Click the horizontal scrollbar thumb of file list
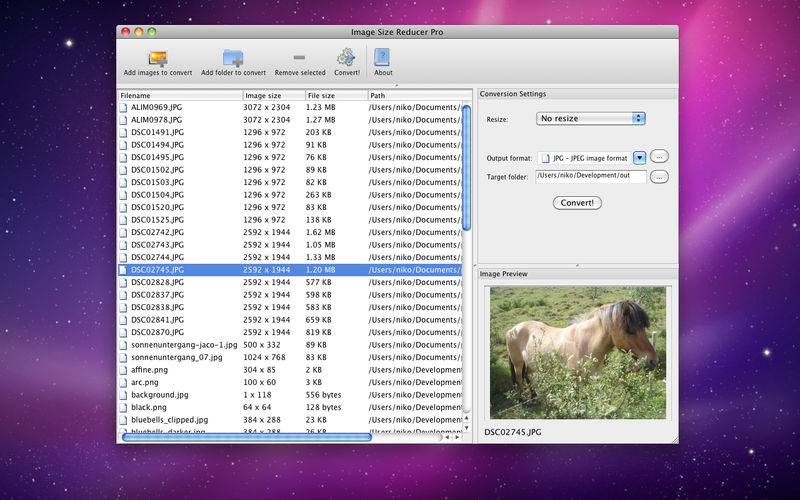Screen dimensions: 800x500 click(247, 437)
